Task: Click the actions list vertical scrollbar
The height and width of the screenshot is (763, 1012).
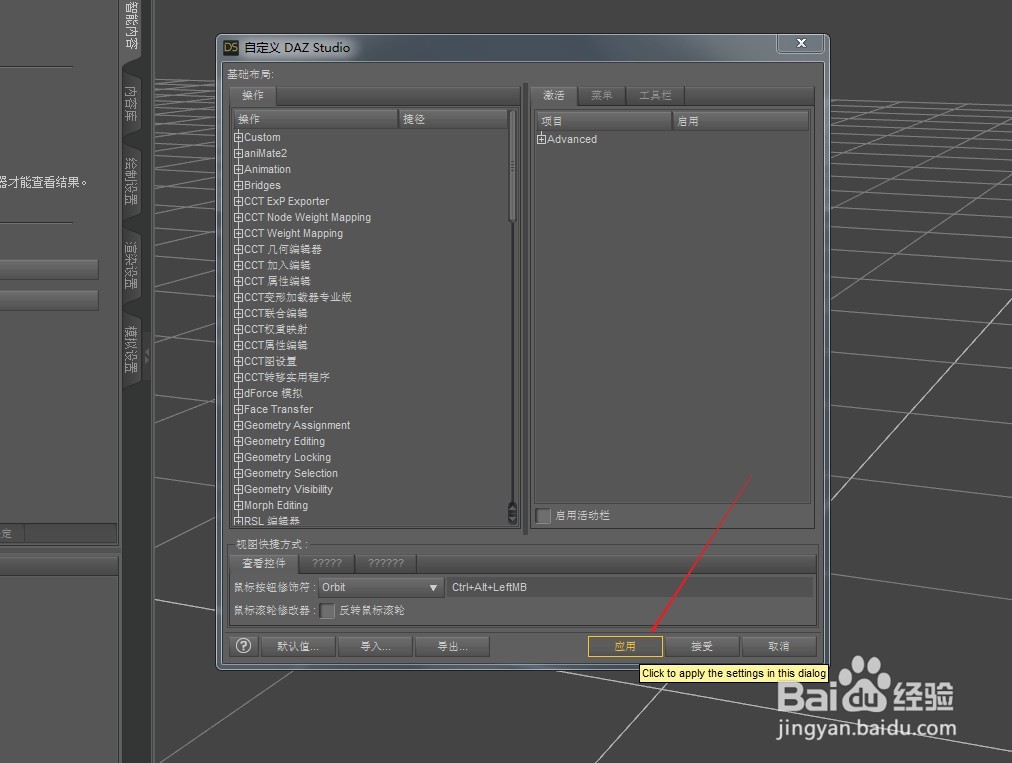Action: point(512,167)
